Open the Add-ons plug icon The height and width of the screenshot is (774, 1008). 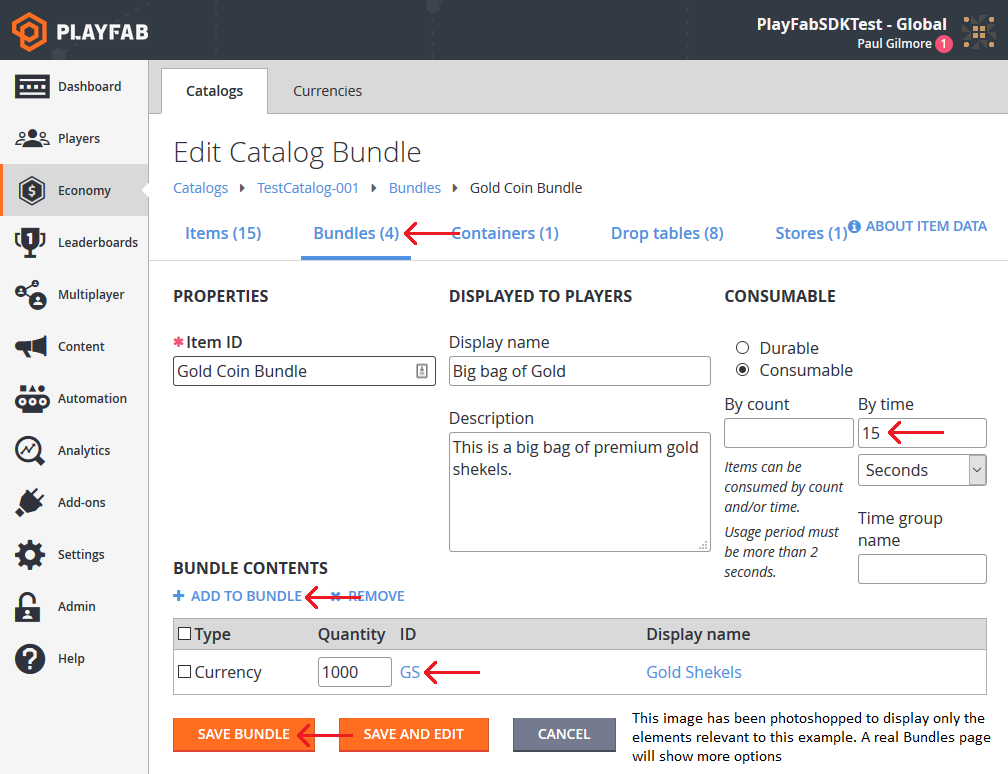[x=30, y=503]
